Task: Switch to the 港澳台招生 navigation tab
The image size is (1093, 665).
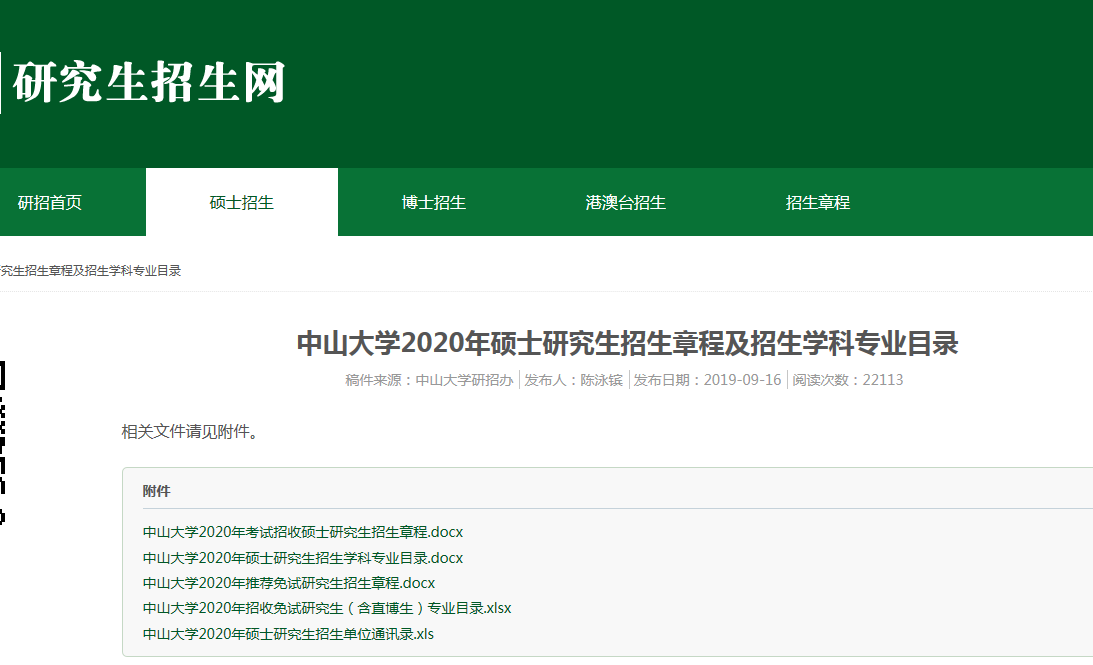Action: (625, 203)
